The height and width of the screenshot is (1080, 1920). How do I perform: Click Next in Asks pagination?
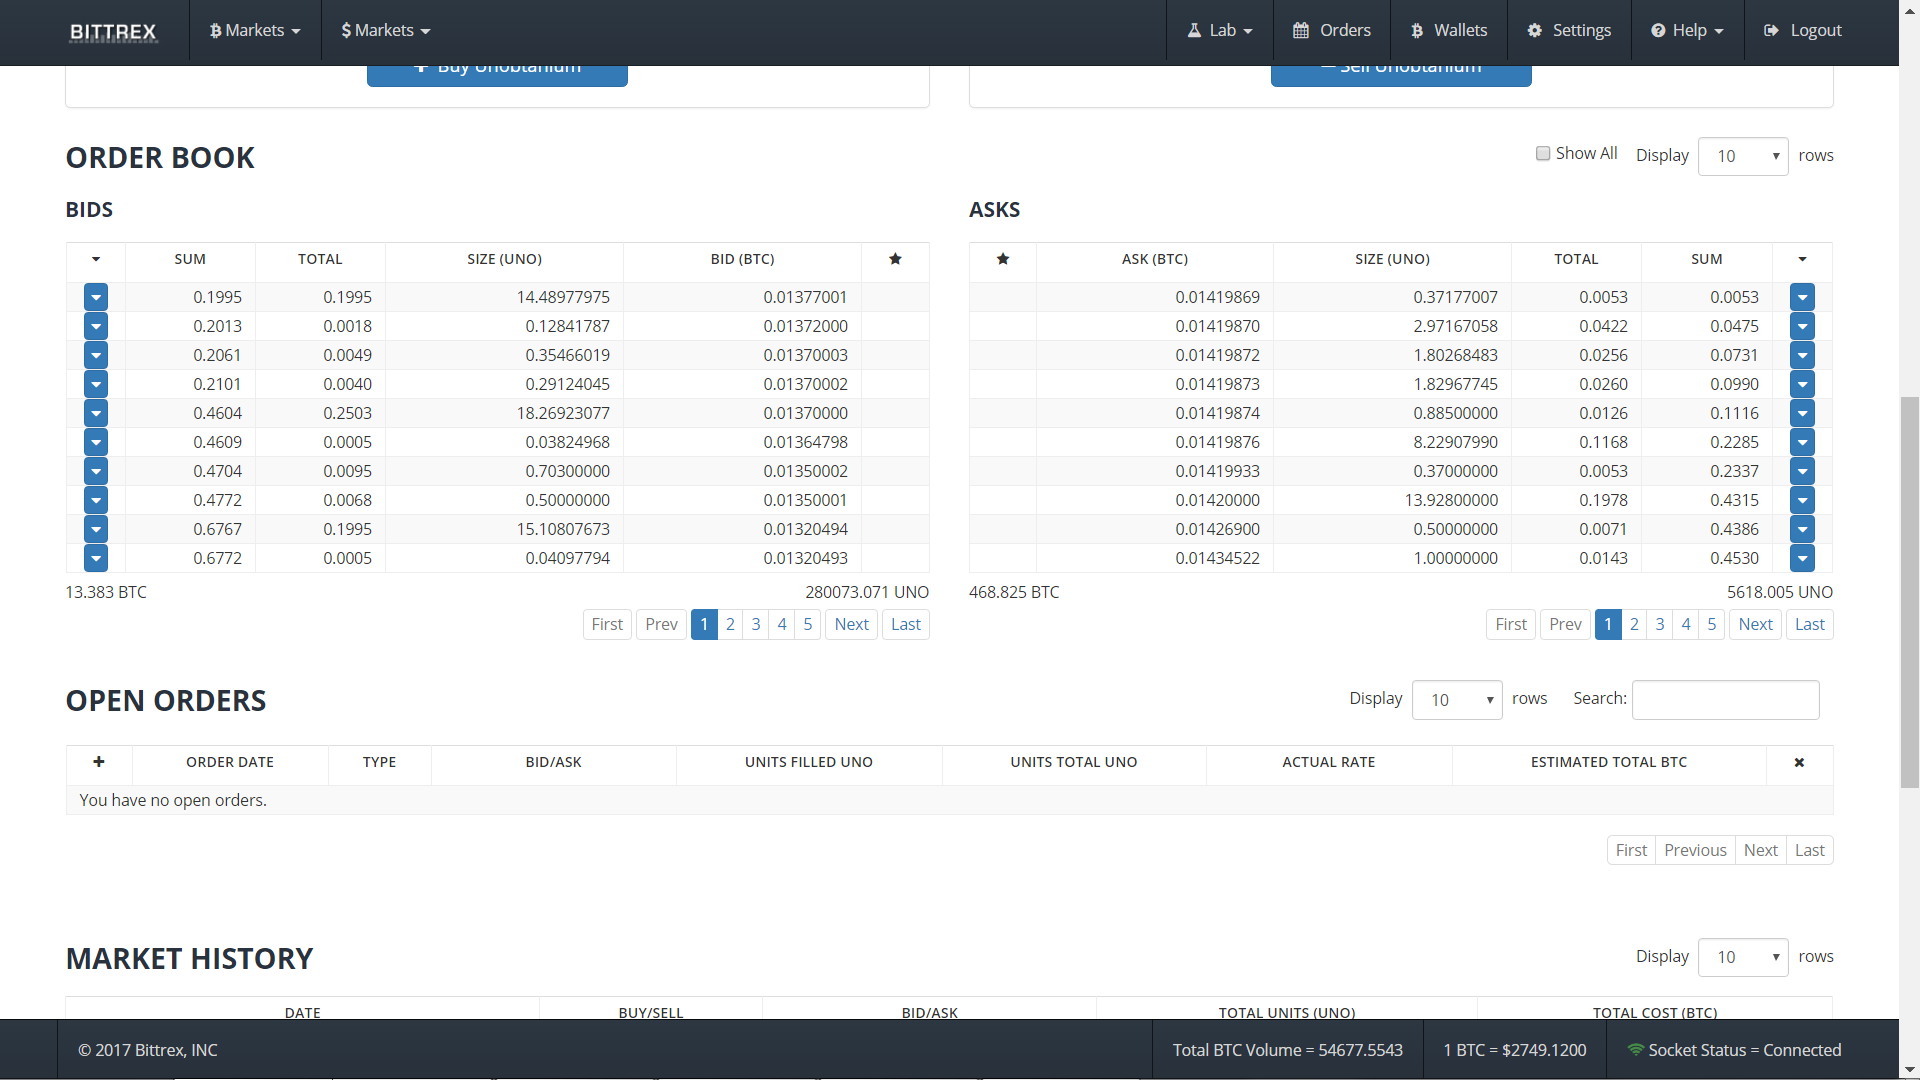(x=1755, y=624)
